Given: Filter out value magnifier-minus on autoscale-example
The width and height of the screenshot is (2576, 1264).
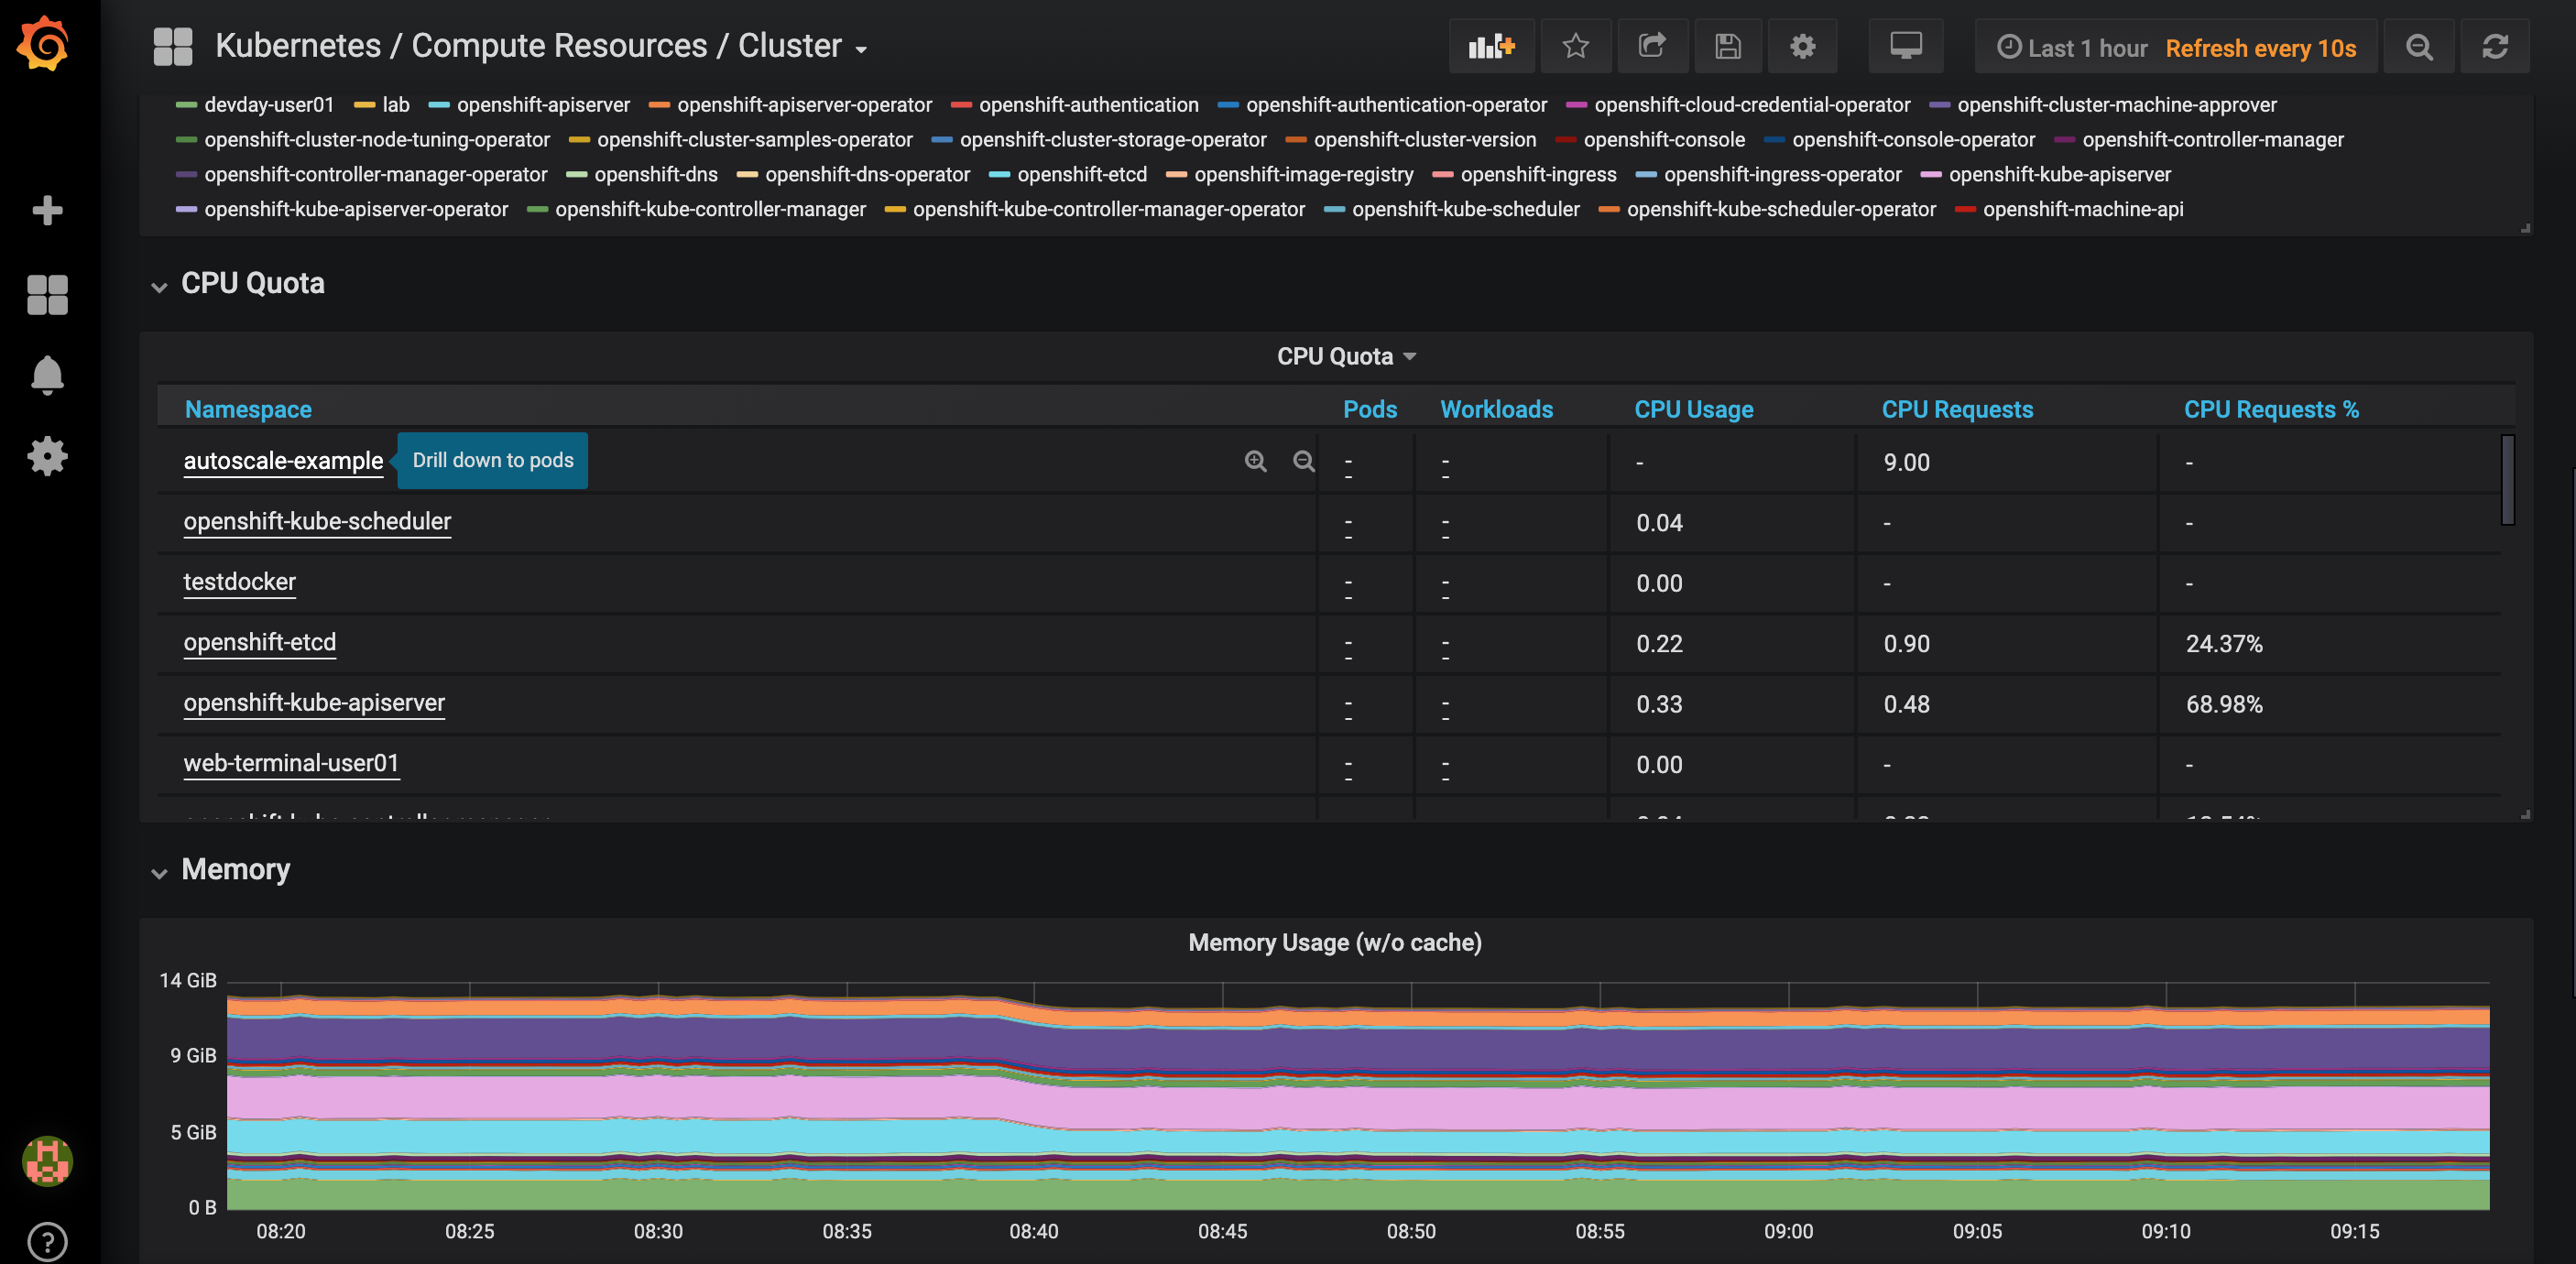Looking at the screenshot, I should click(1303, 461).
